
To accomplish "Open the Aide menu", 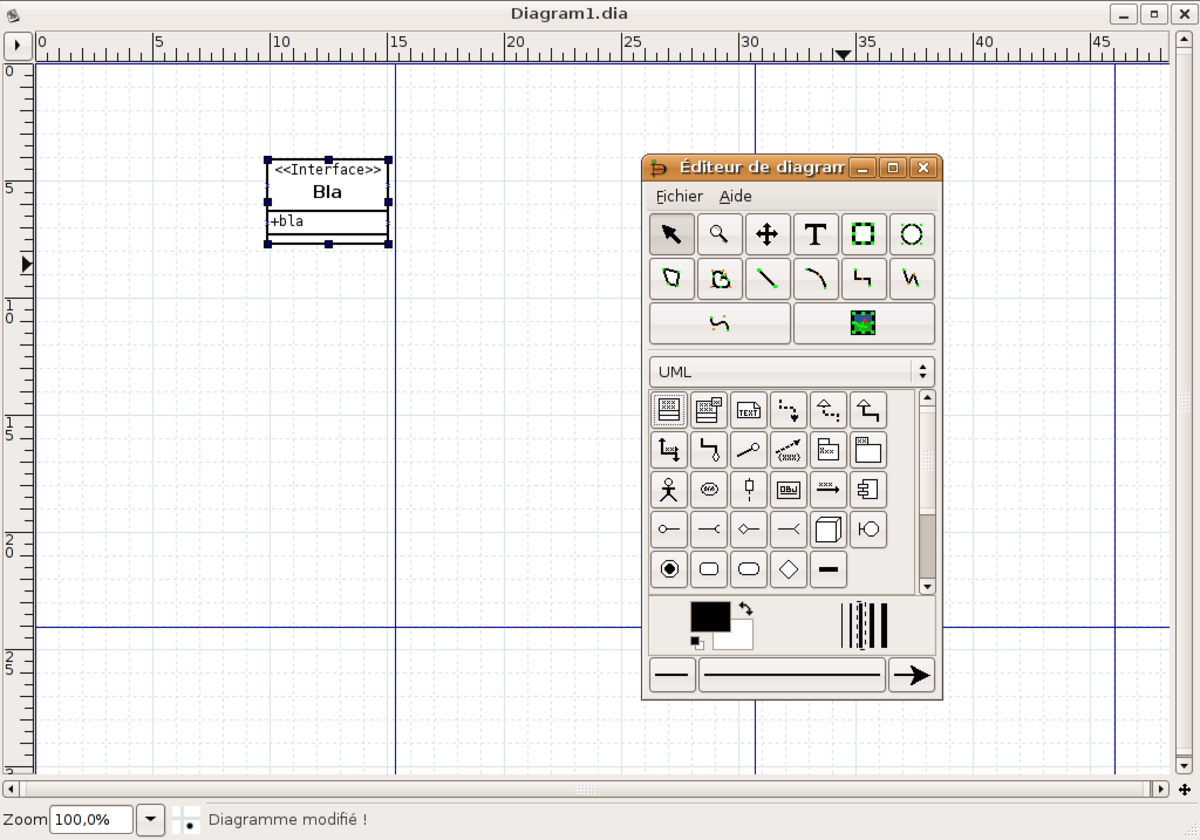I will tap(735, 196).
